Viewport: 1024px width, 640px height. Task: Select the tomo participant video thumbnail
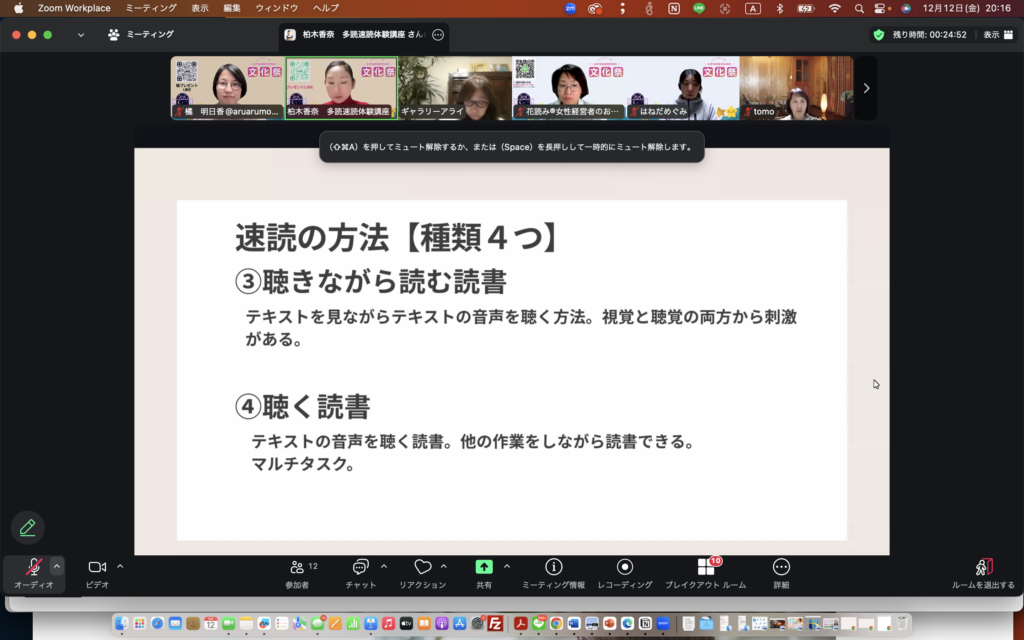(796, 88)
